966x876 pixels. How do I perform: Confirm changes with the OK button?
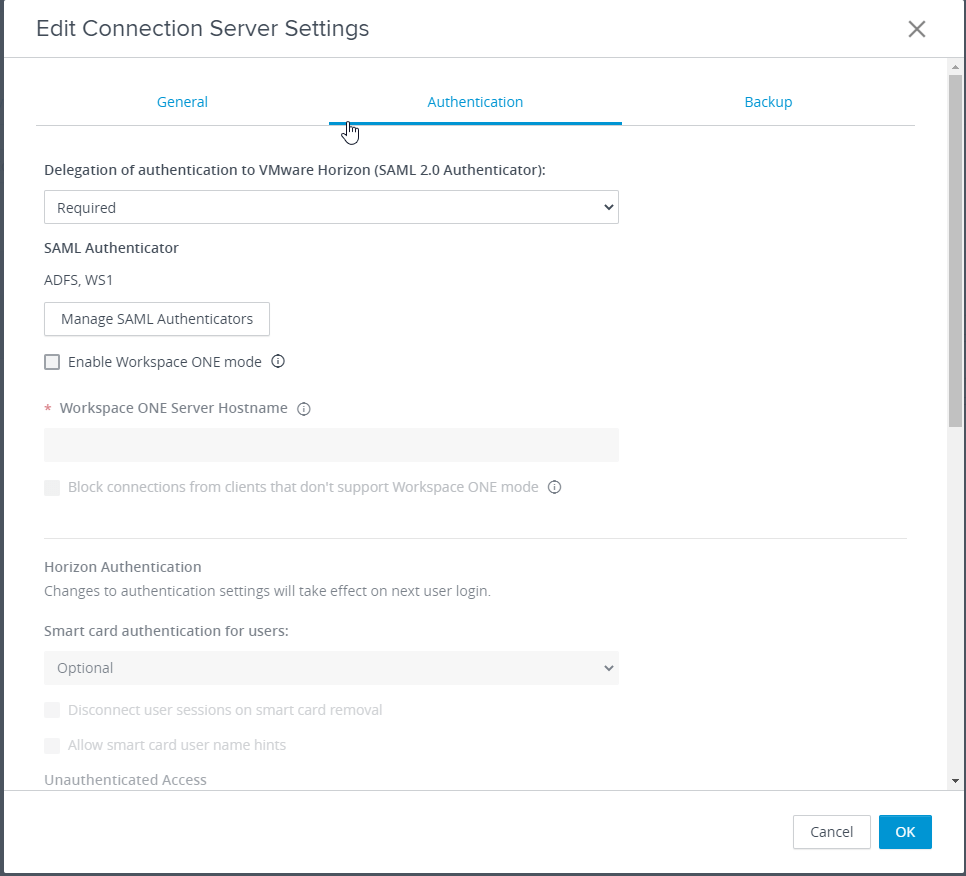pyautogui.click(x=905, y=832)
